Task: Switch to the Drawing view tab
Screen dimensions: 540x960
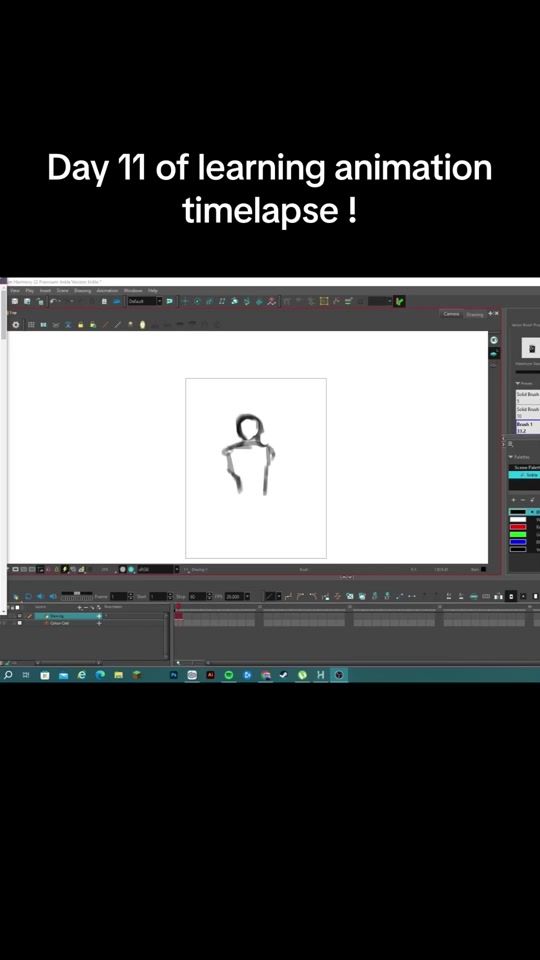Action: 474,314
